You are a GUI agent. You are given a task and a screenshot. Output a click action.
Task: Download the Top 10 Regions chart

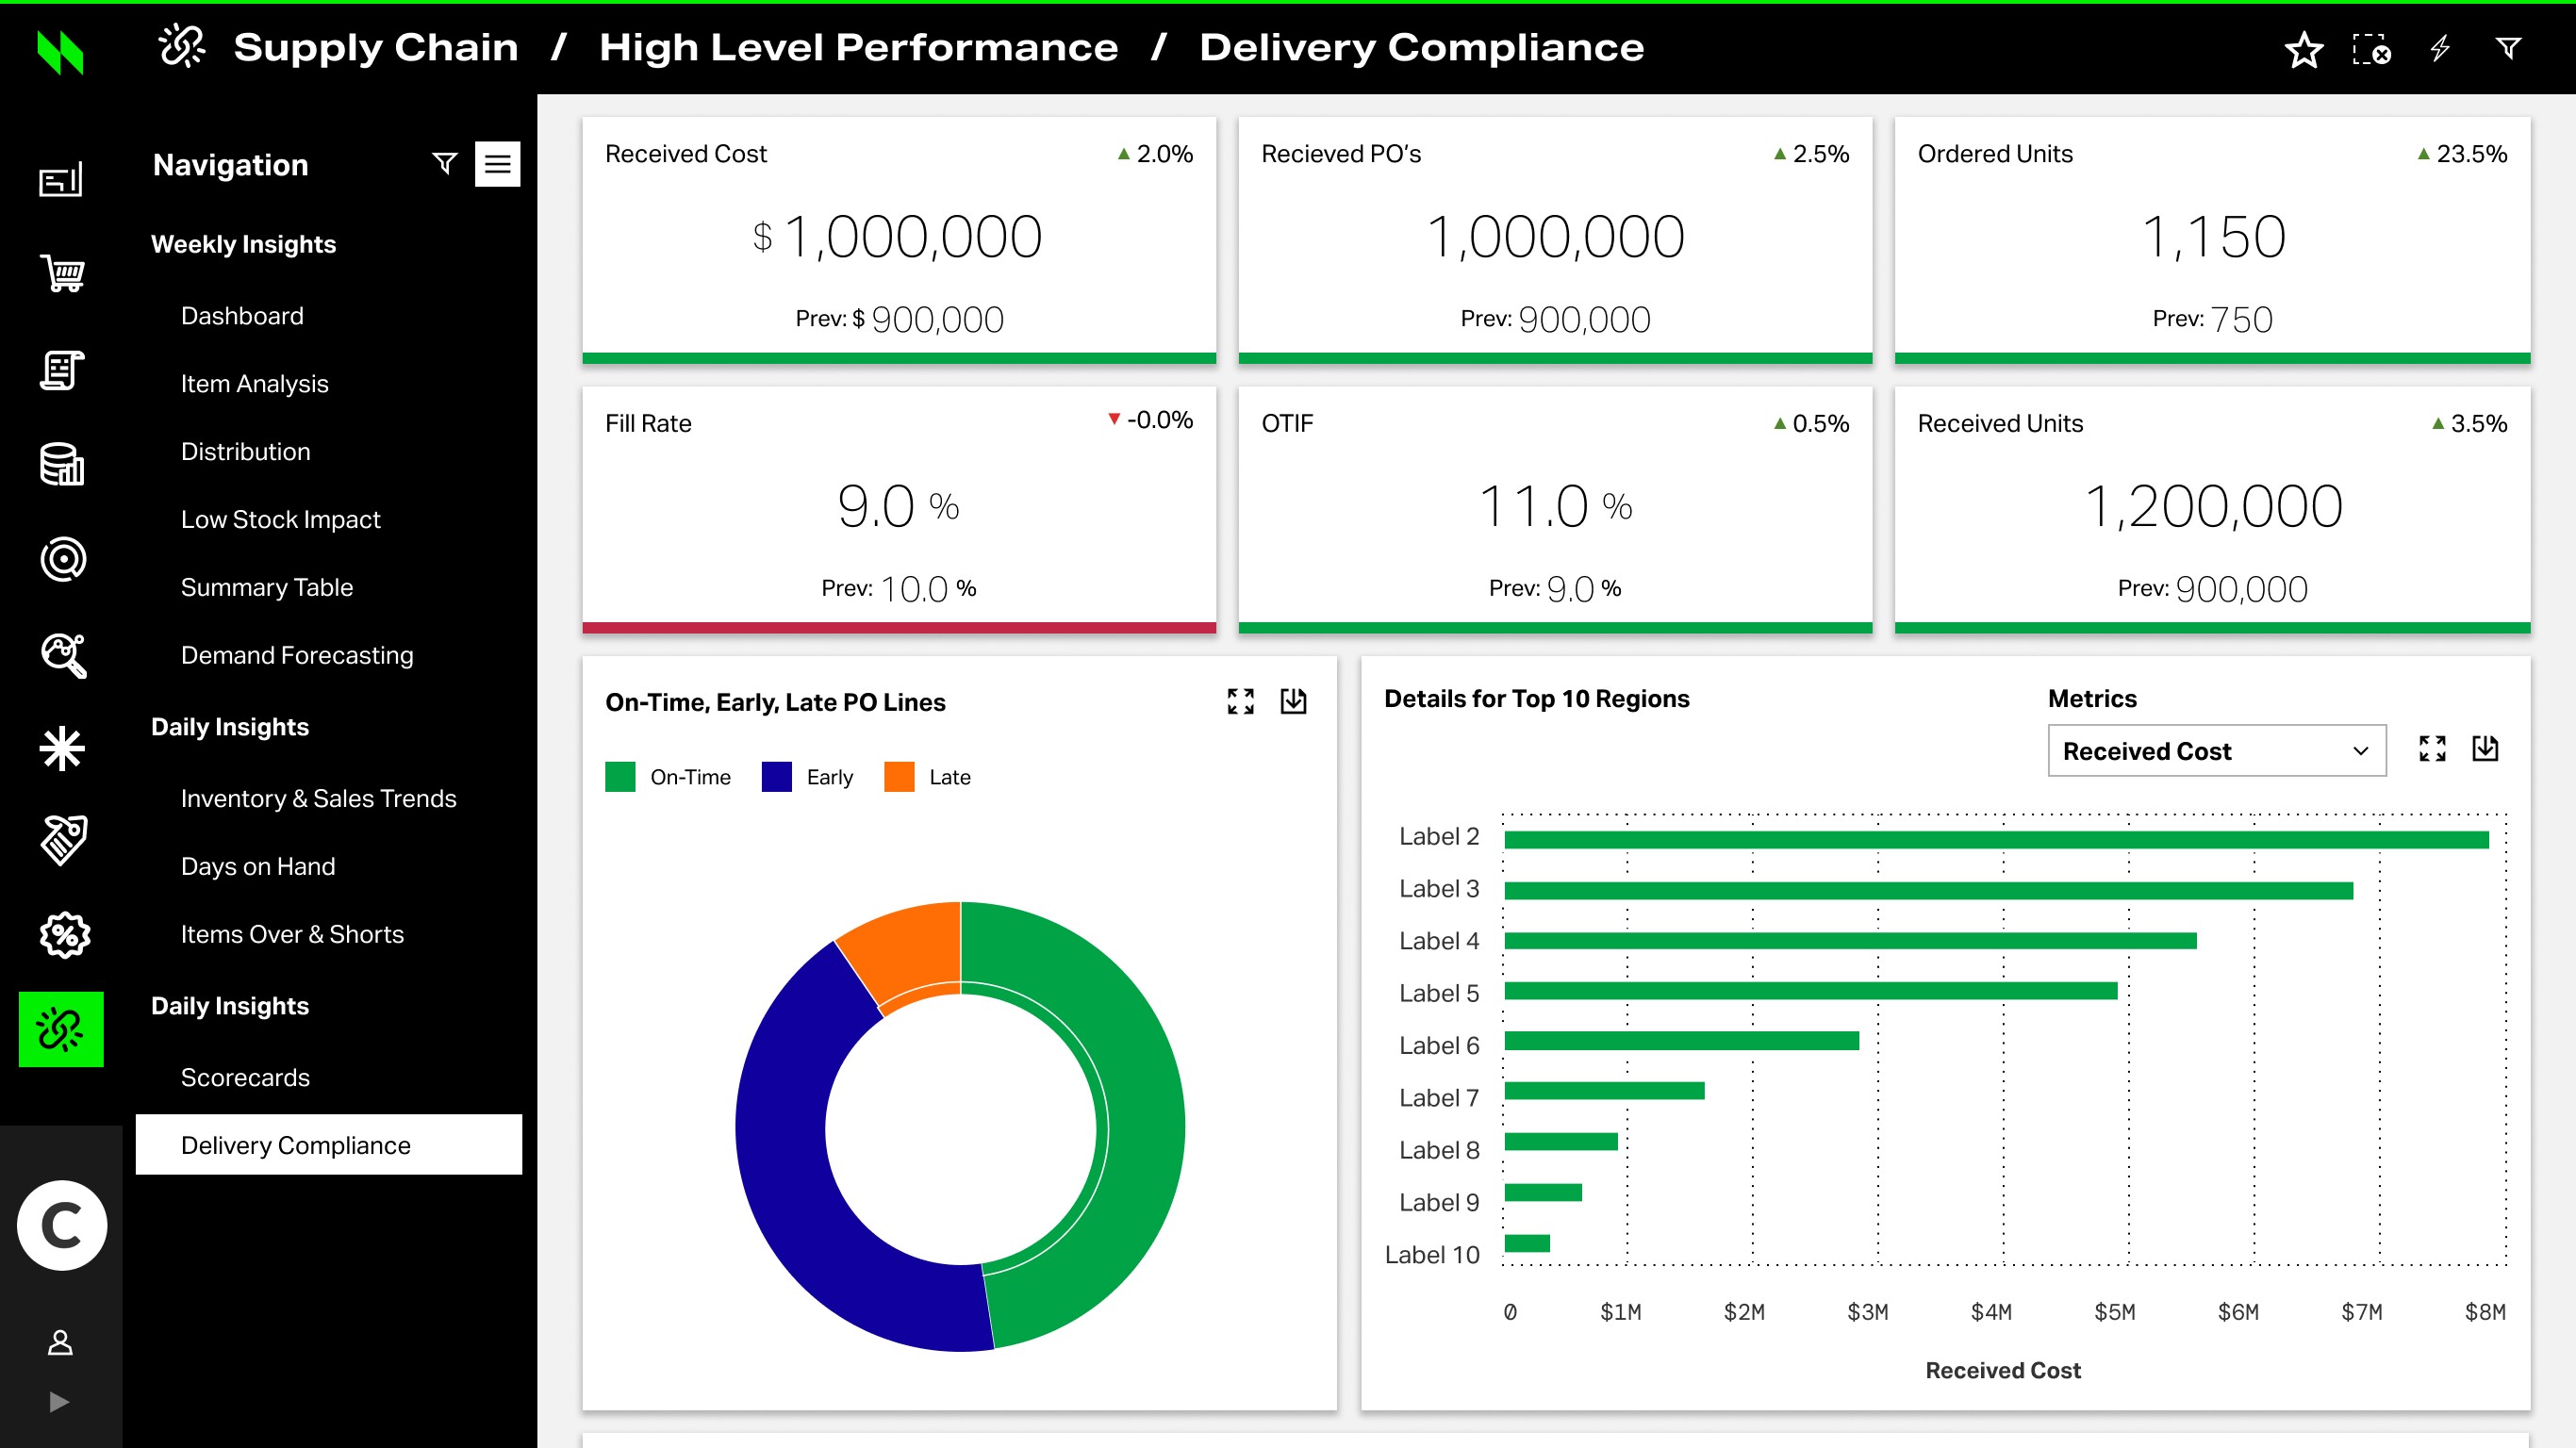pyautogui.click(x=2485, y=748)
